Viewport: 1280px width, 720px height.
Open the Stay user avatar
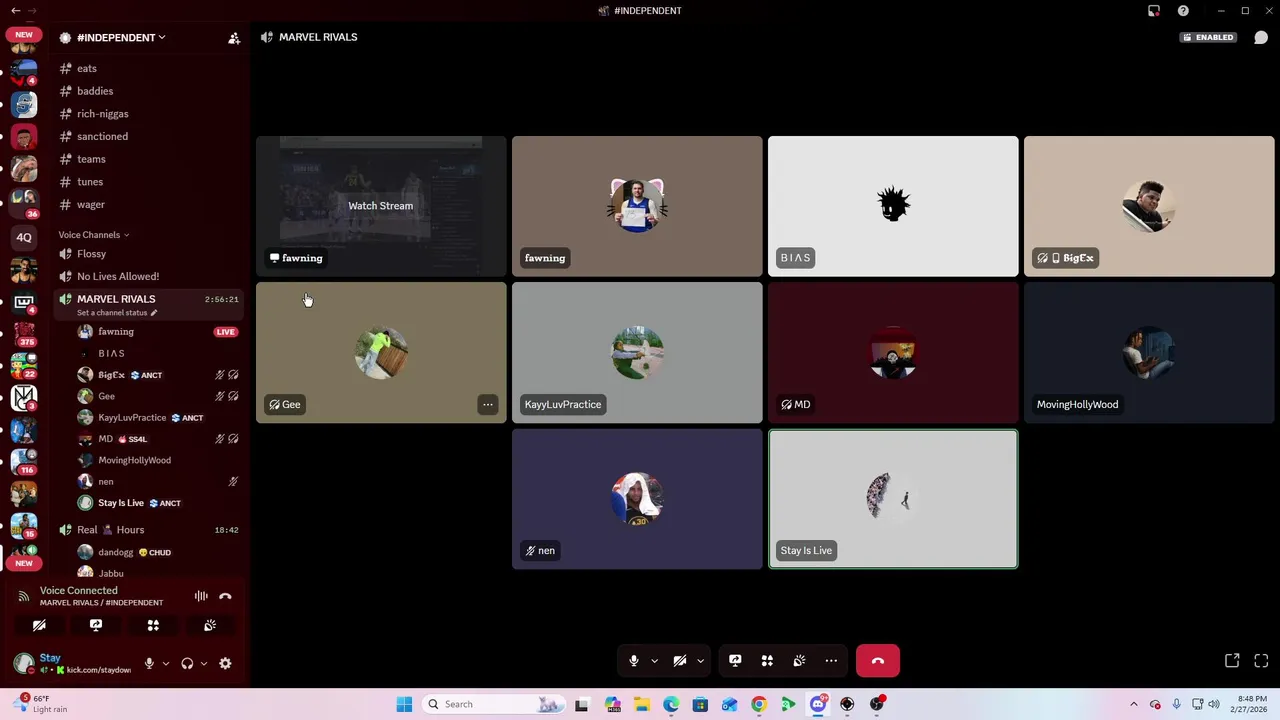click(x=24, y=663)
